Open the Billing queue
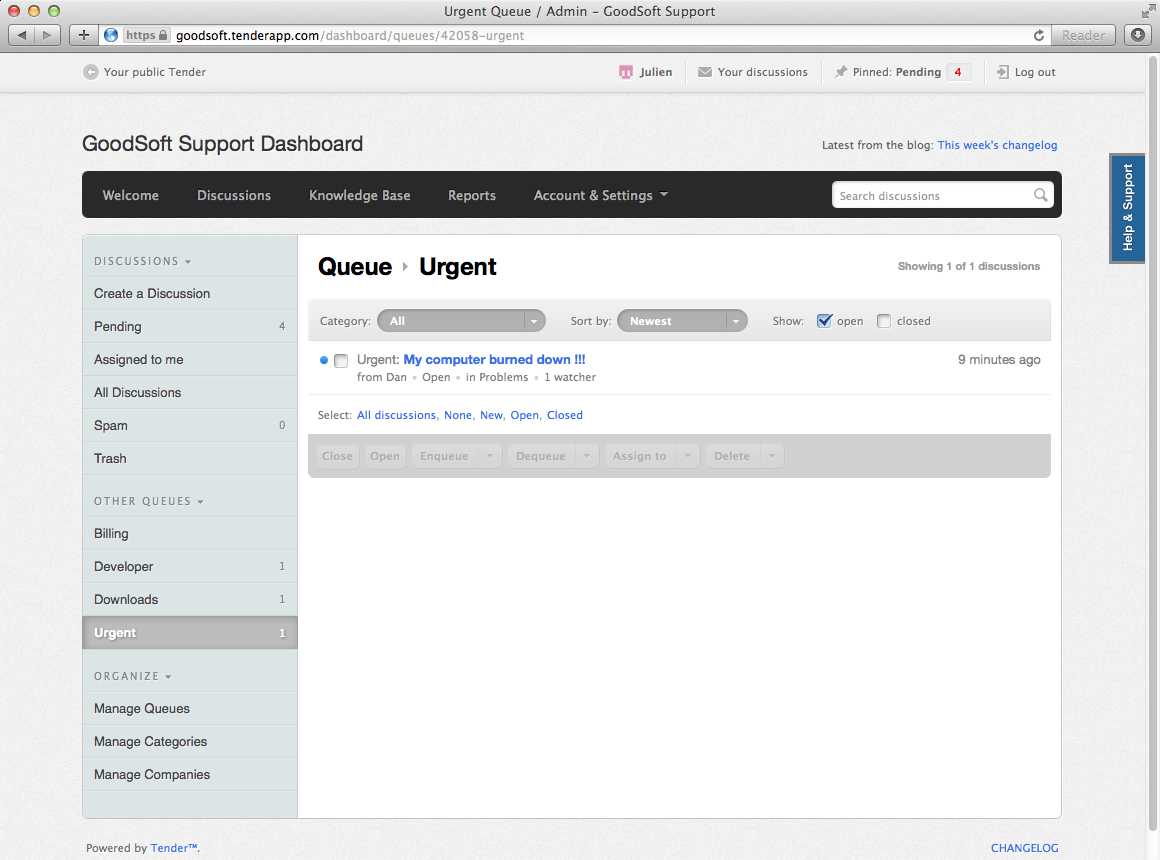Viewport: 1160px width, 860px height. coord(190,534)
